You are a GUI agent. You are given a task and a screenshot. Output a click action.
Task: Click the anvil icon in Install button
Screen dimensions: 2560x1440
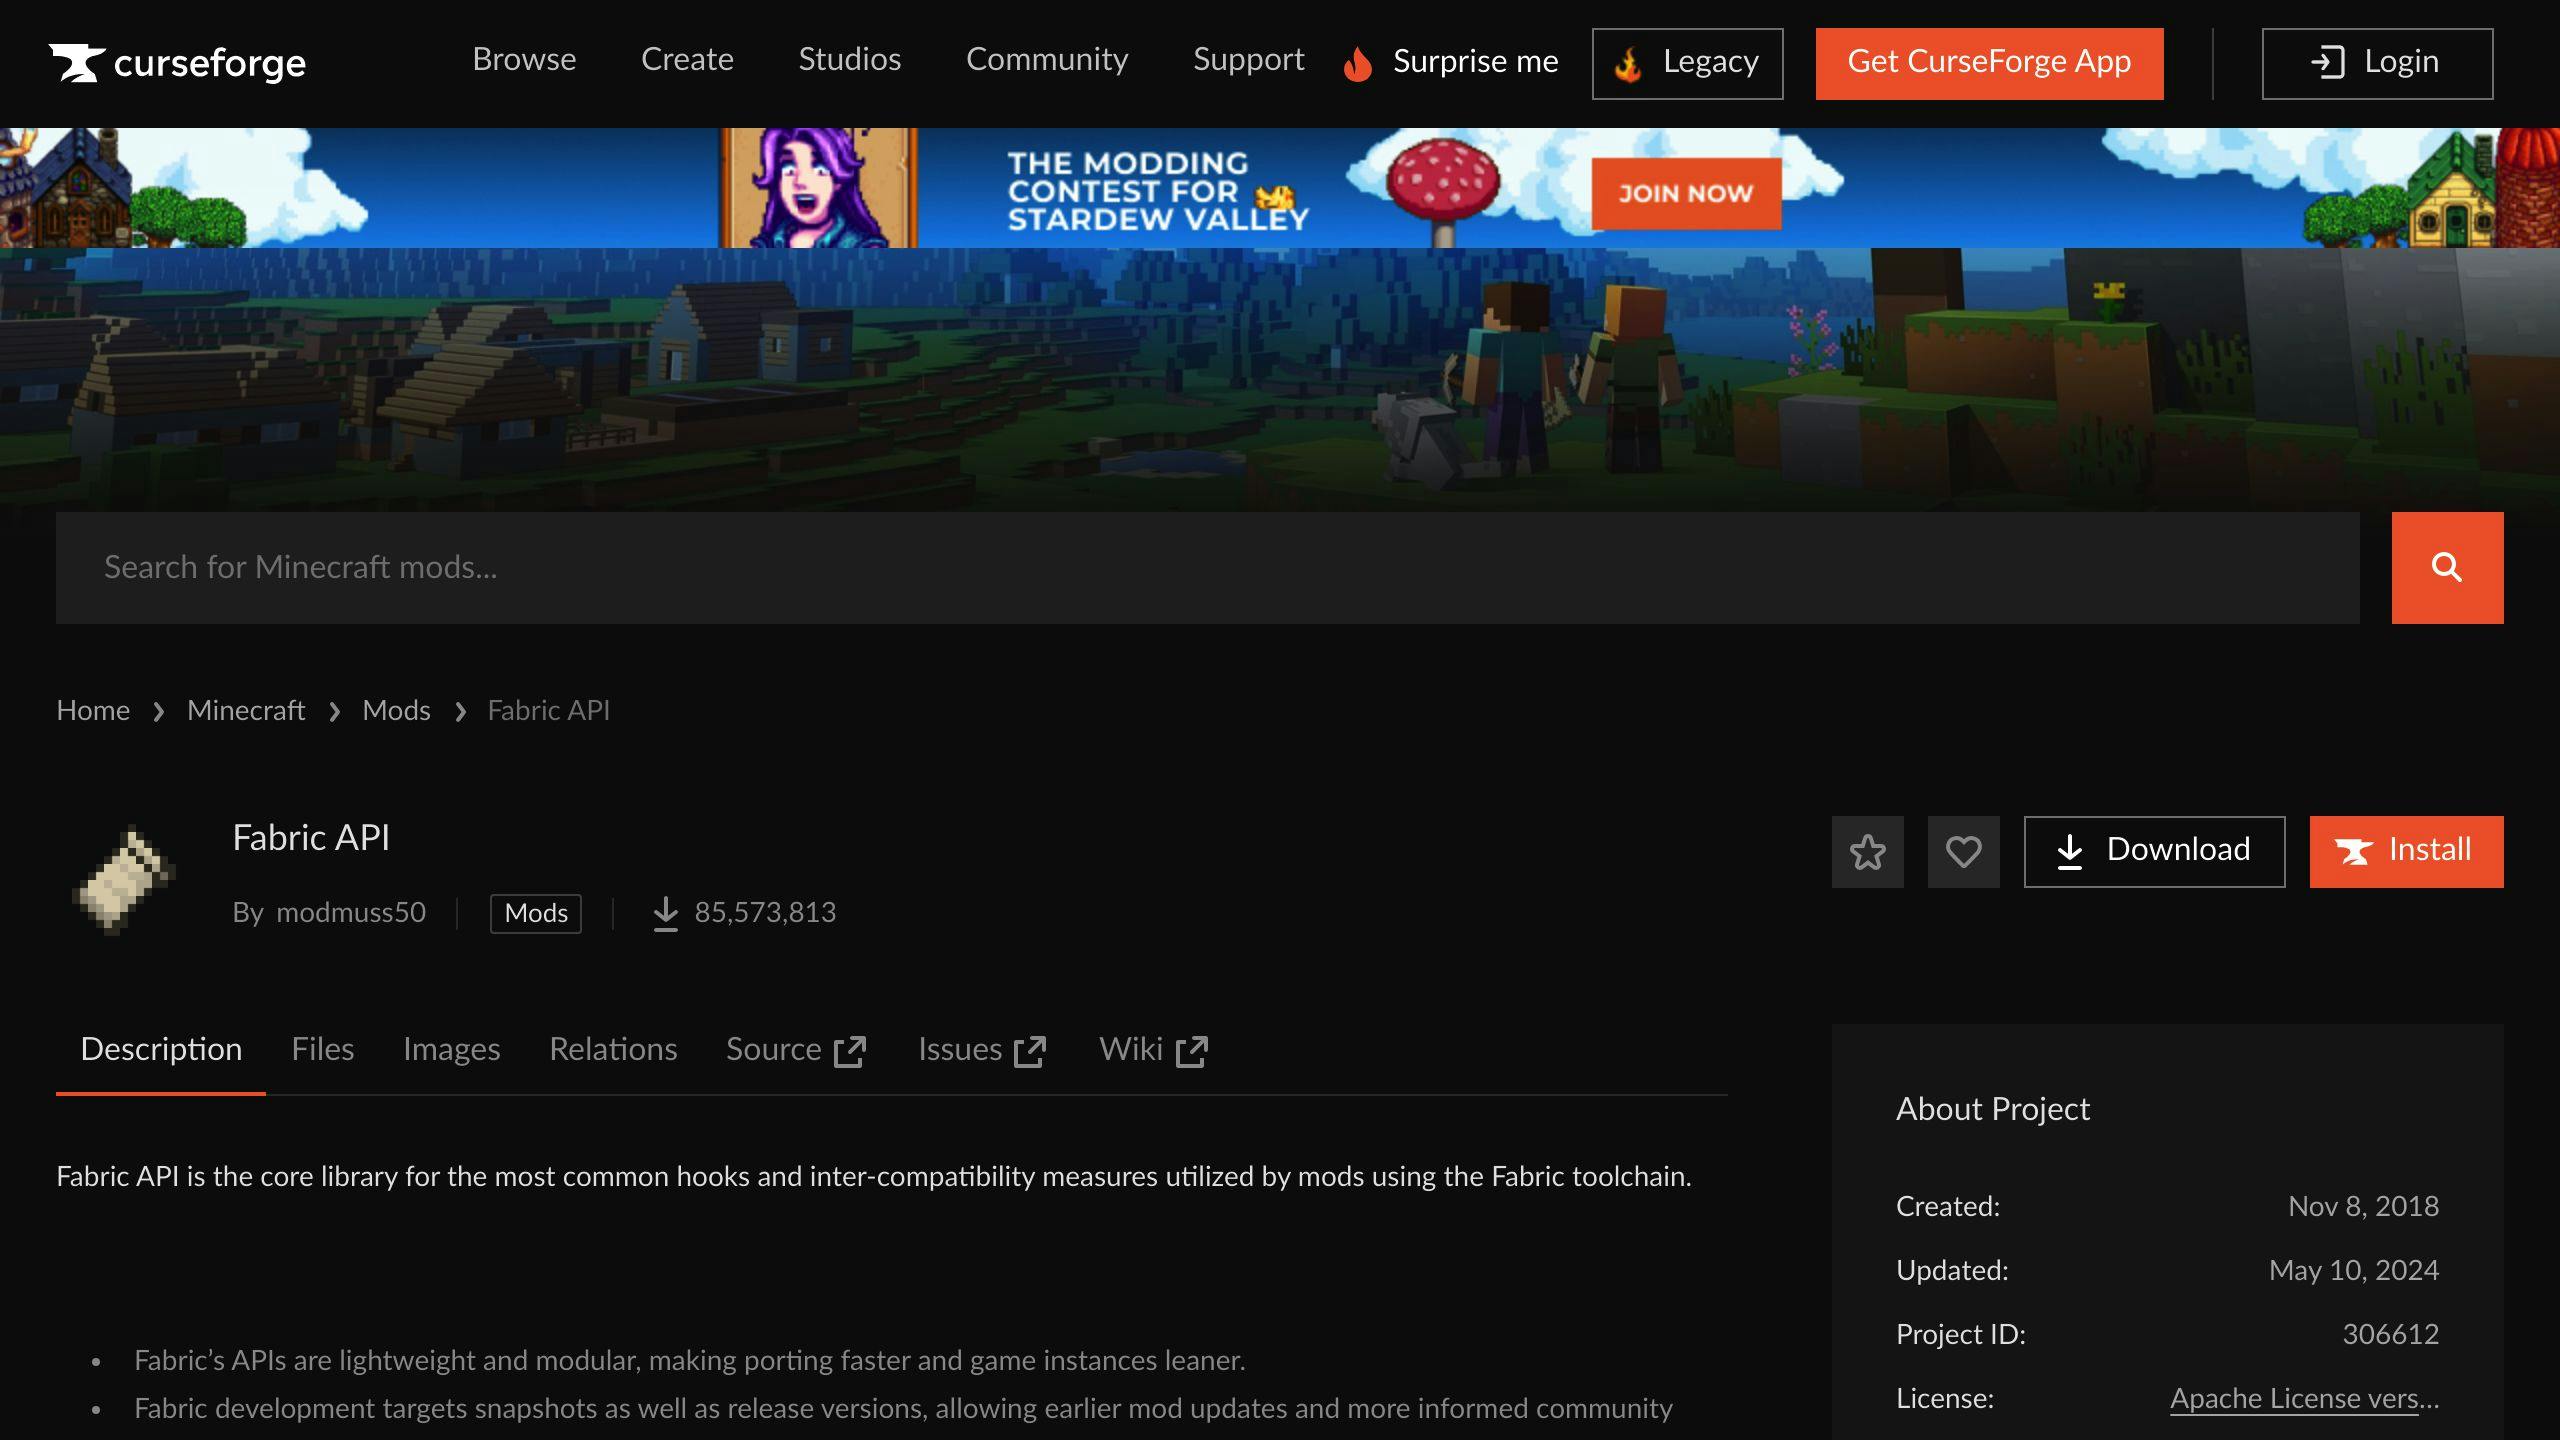coord(2353,852)
